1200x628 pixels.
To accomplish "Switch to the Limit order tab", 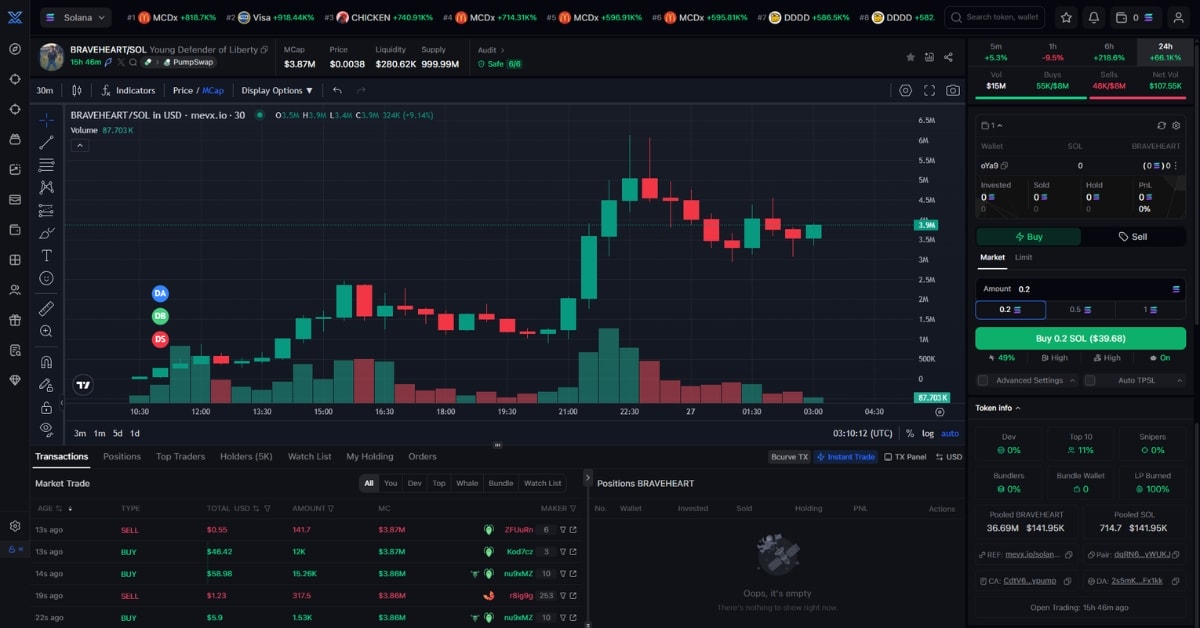I will point(1023,257).
